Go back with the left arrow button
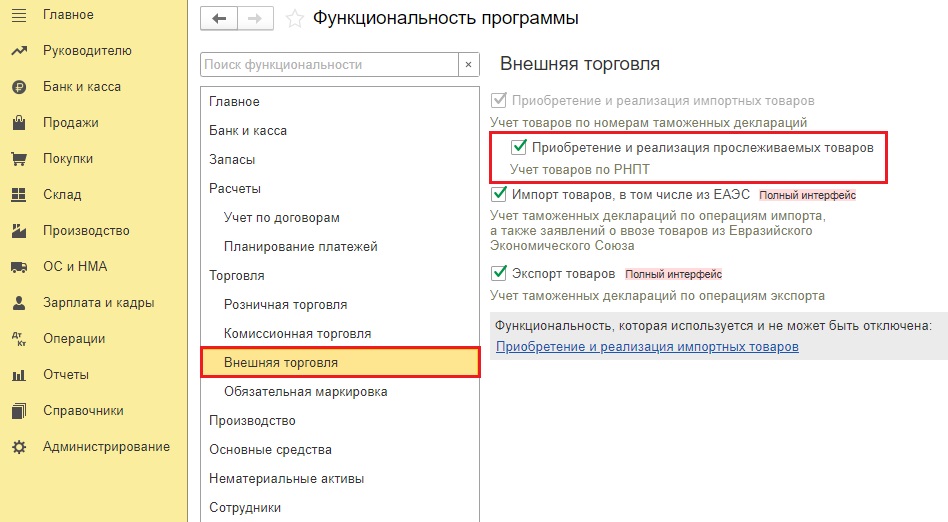Image resolution: width=948 pixels, height=522 pixels. click(219, 19)
